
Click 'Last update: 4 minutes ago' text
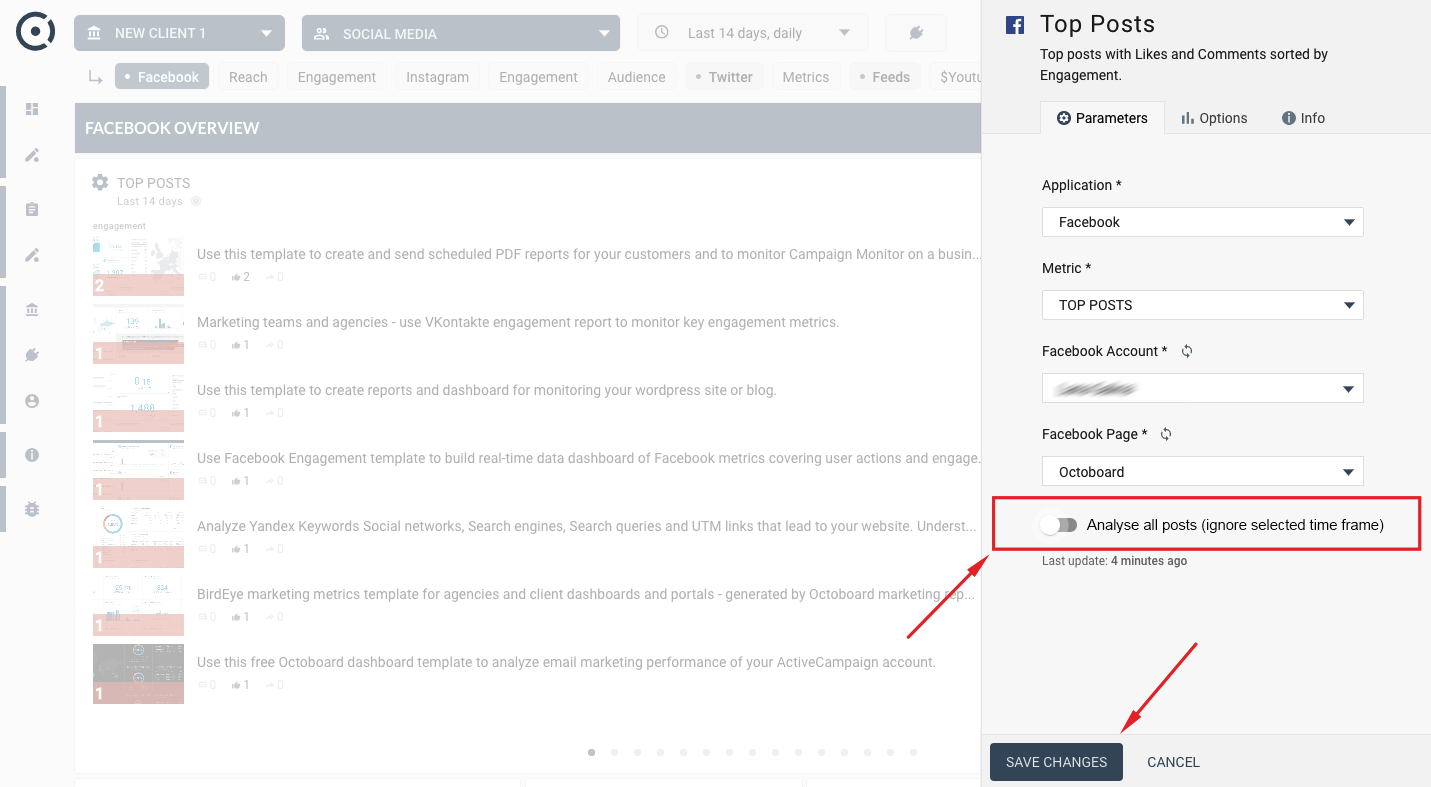(1115, 561)
